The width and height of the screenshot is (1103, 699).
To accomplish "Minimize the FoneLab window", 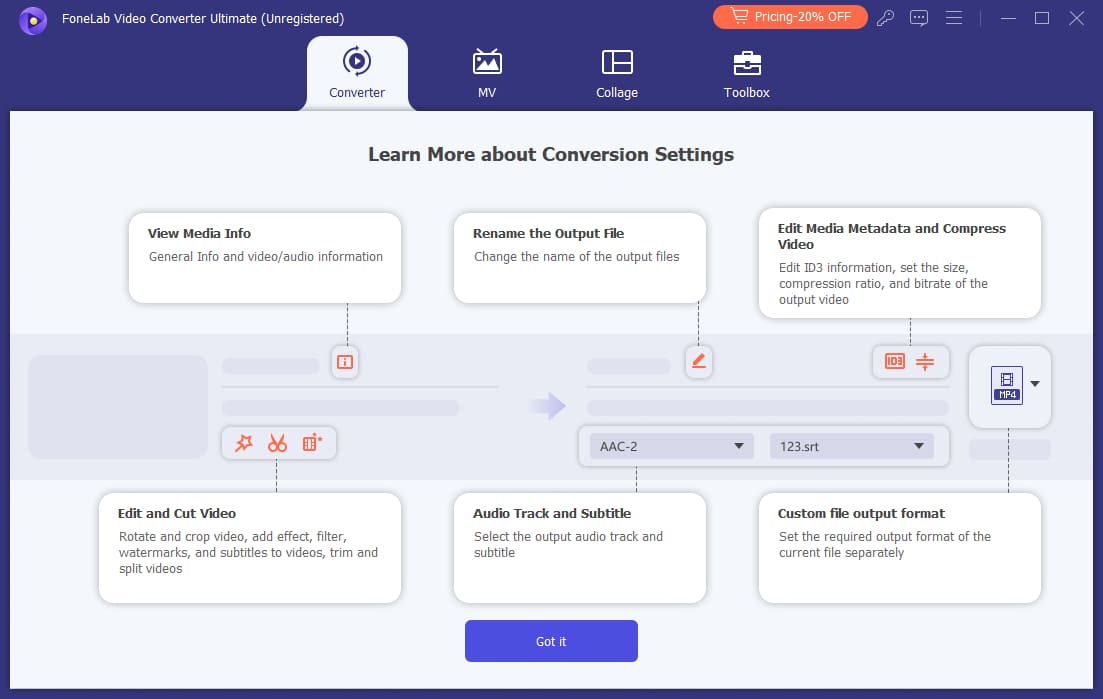I will coord(1008,18).
